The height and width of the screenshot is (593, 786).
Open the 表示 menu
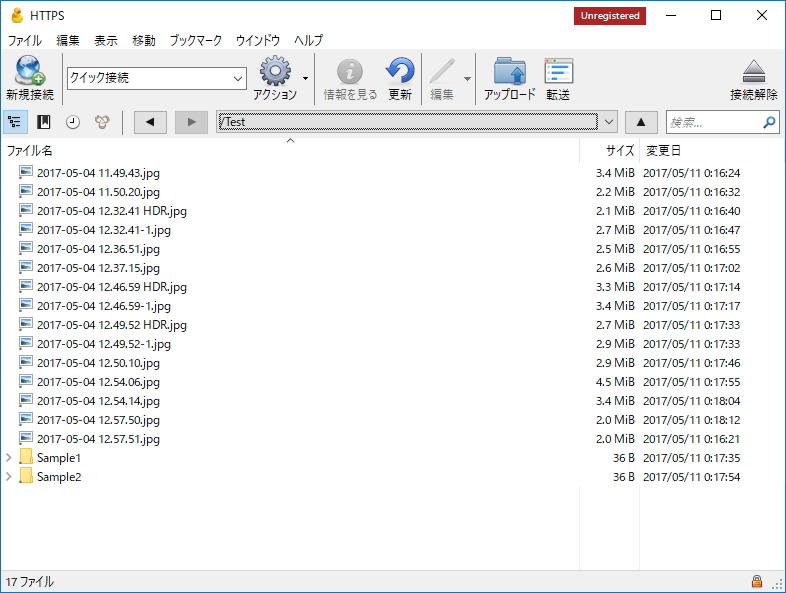(106, 41)
